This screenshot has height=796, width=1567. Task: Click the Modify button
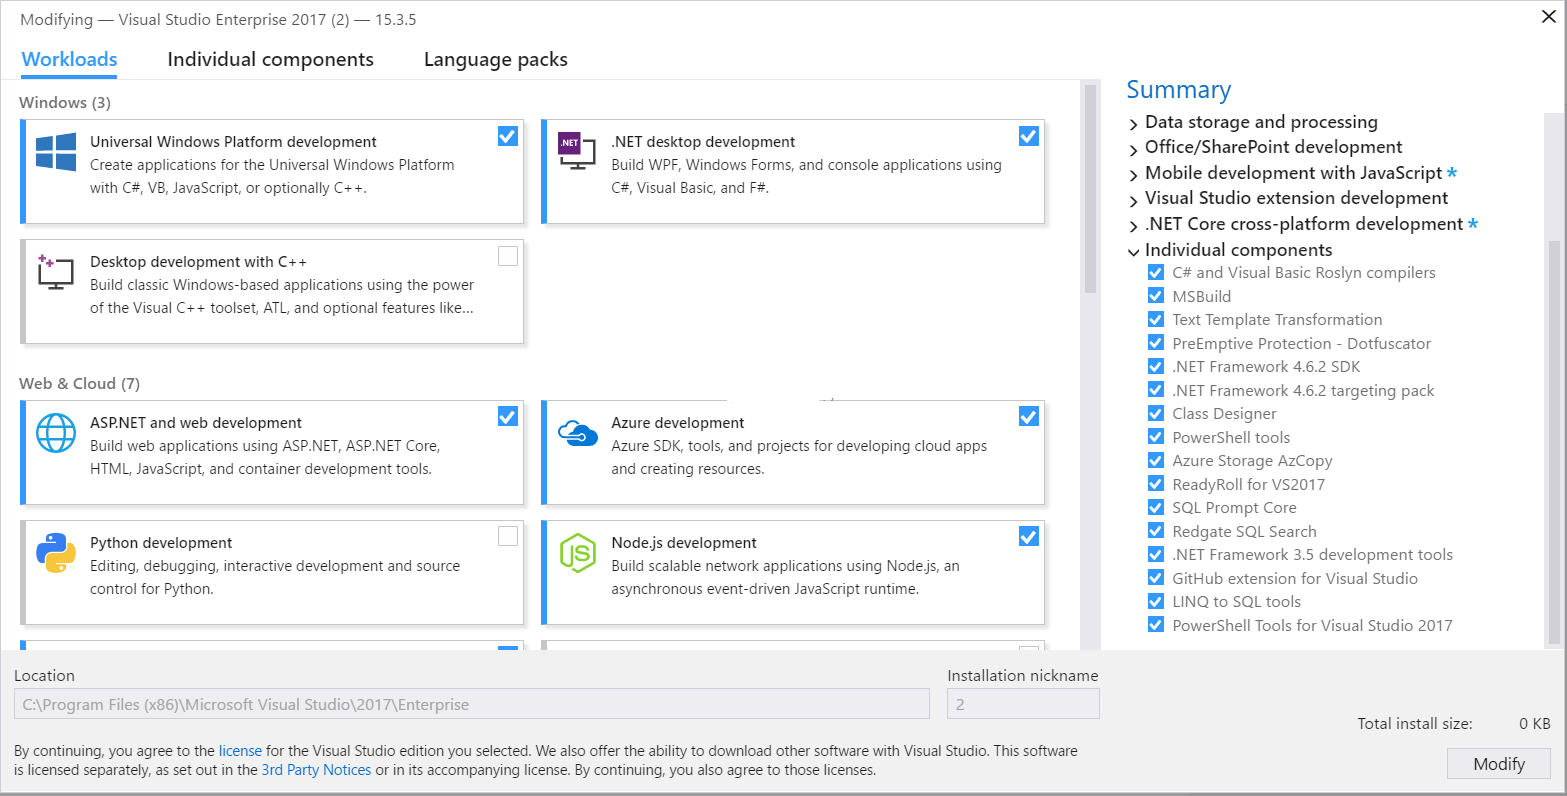click(1498, 764)
